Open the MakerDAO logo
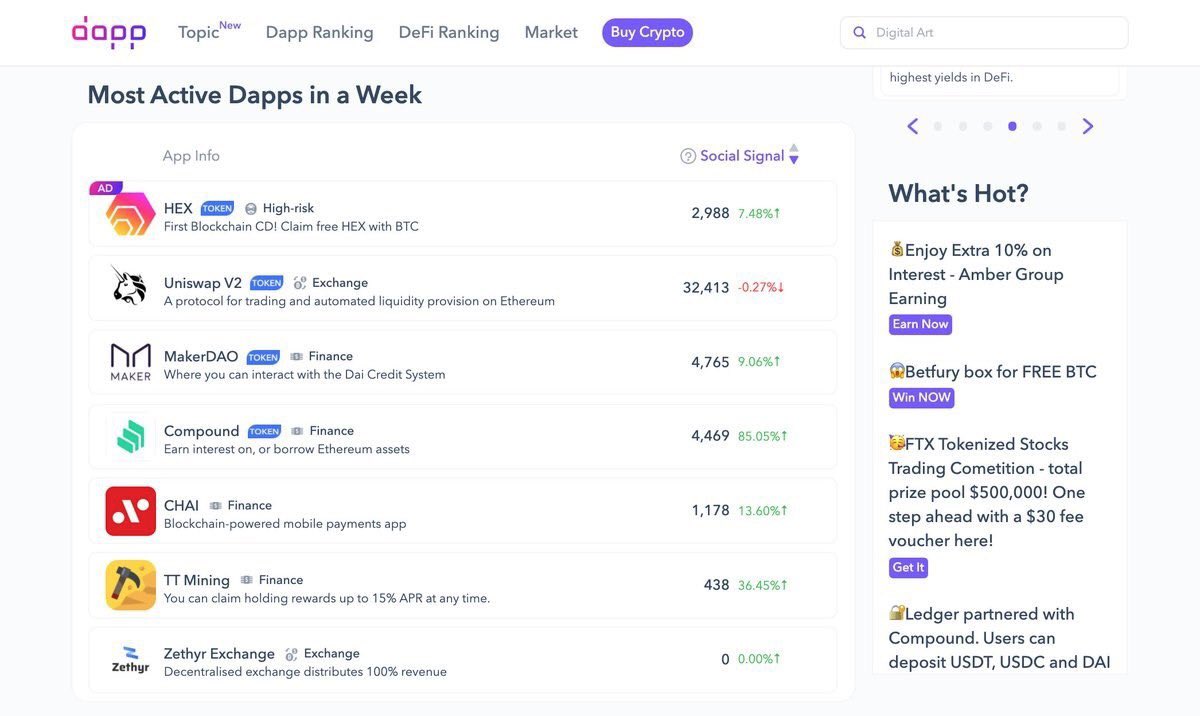The height and width of the screenshot is (716, 1200). coord(131,362)
